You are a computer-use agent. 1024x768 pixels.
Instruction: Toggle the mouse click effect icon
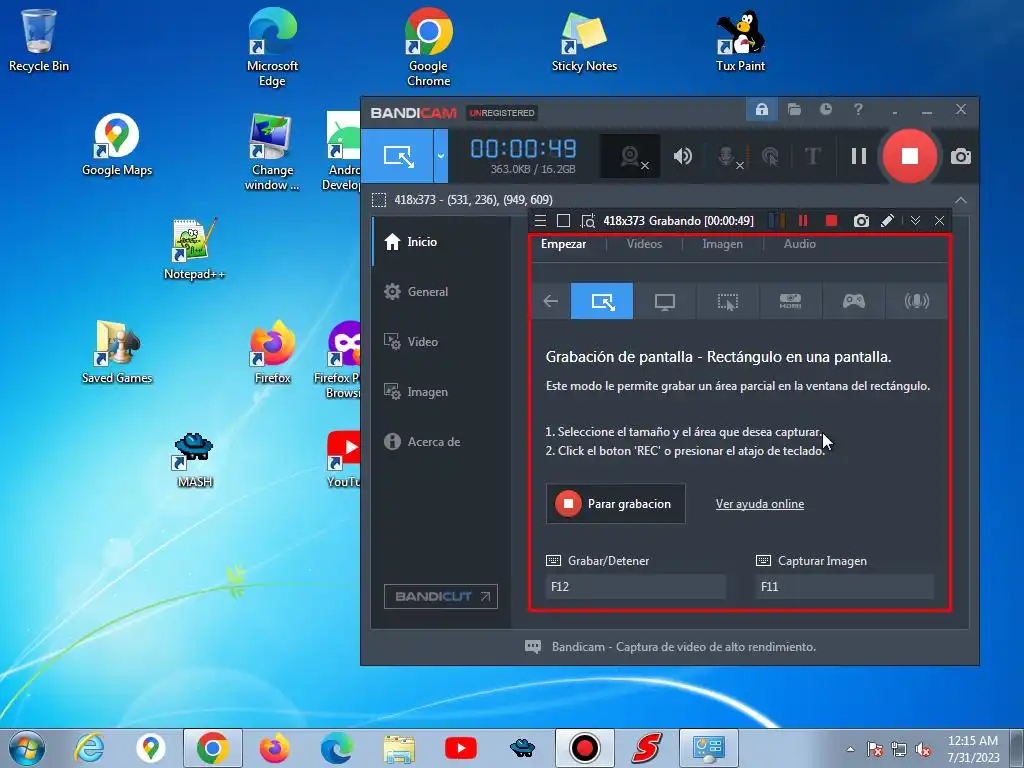tap(770, 156)
